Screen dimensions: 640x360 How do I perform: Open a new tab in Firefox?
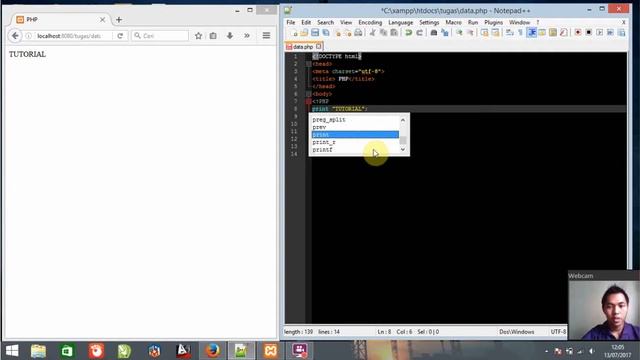119,20
